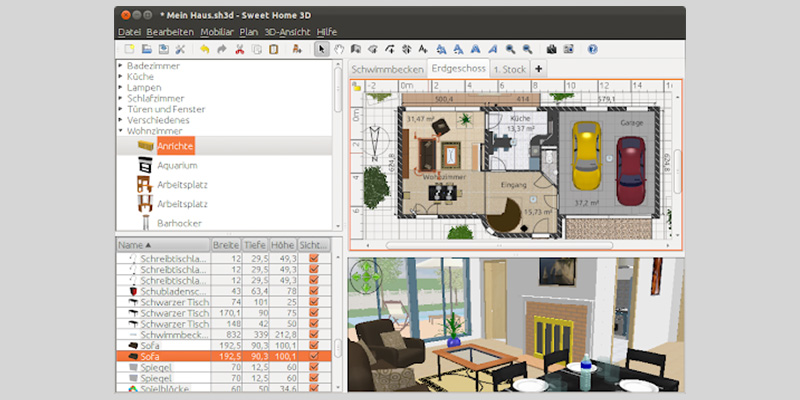Click the New home toolbar icon
Screen dimensions: 800x400
(x=130, y=49)
